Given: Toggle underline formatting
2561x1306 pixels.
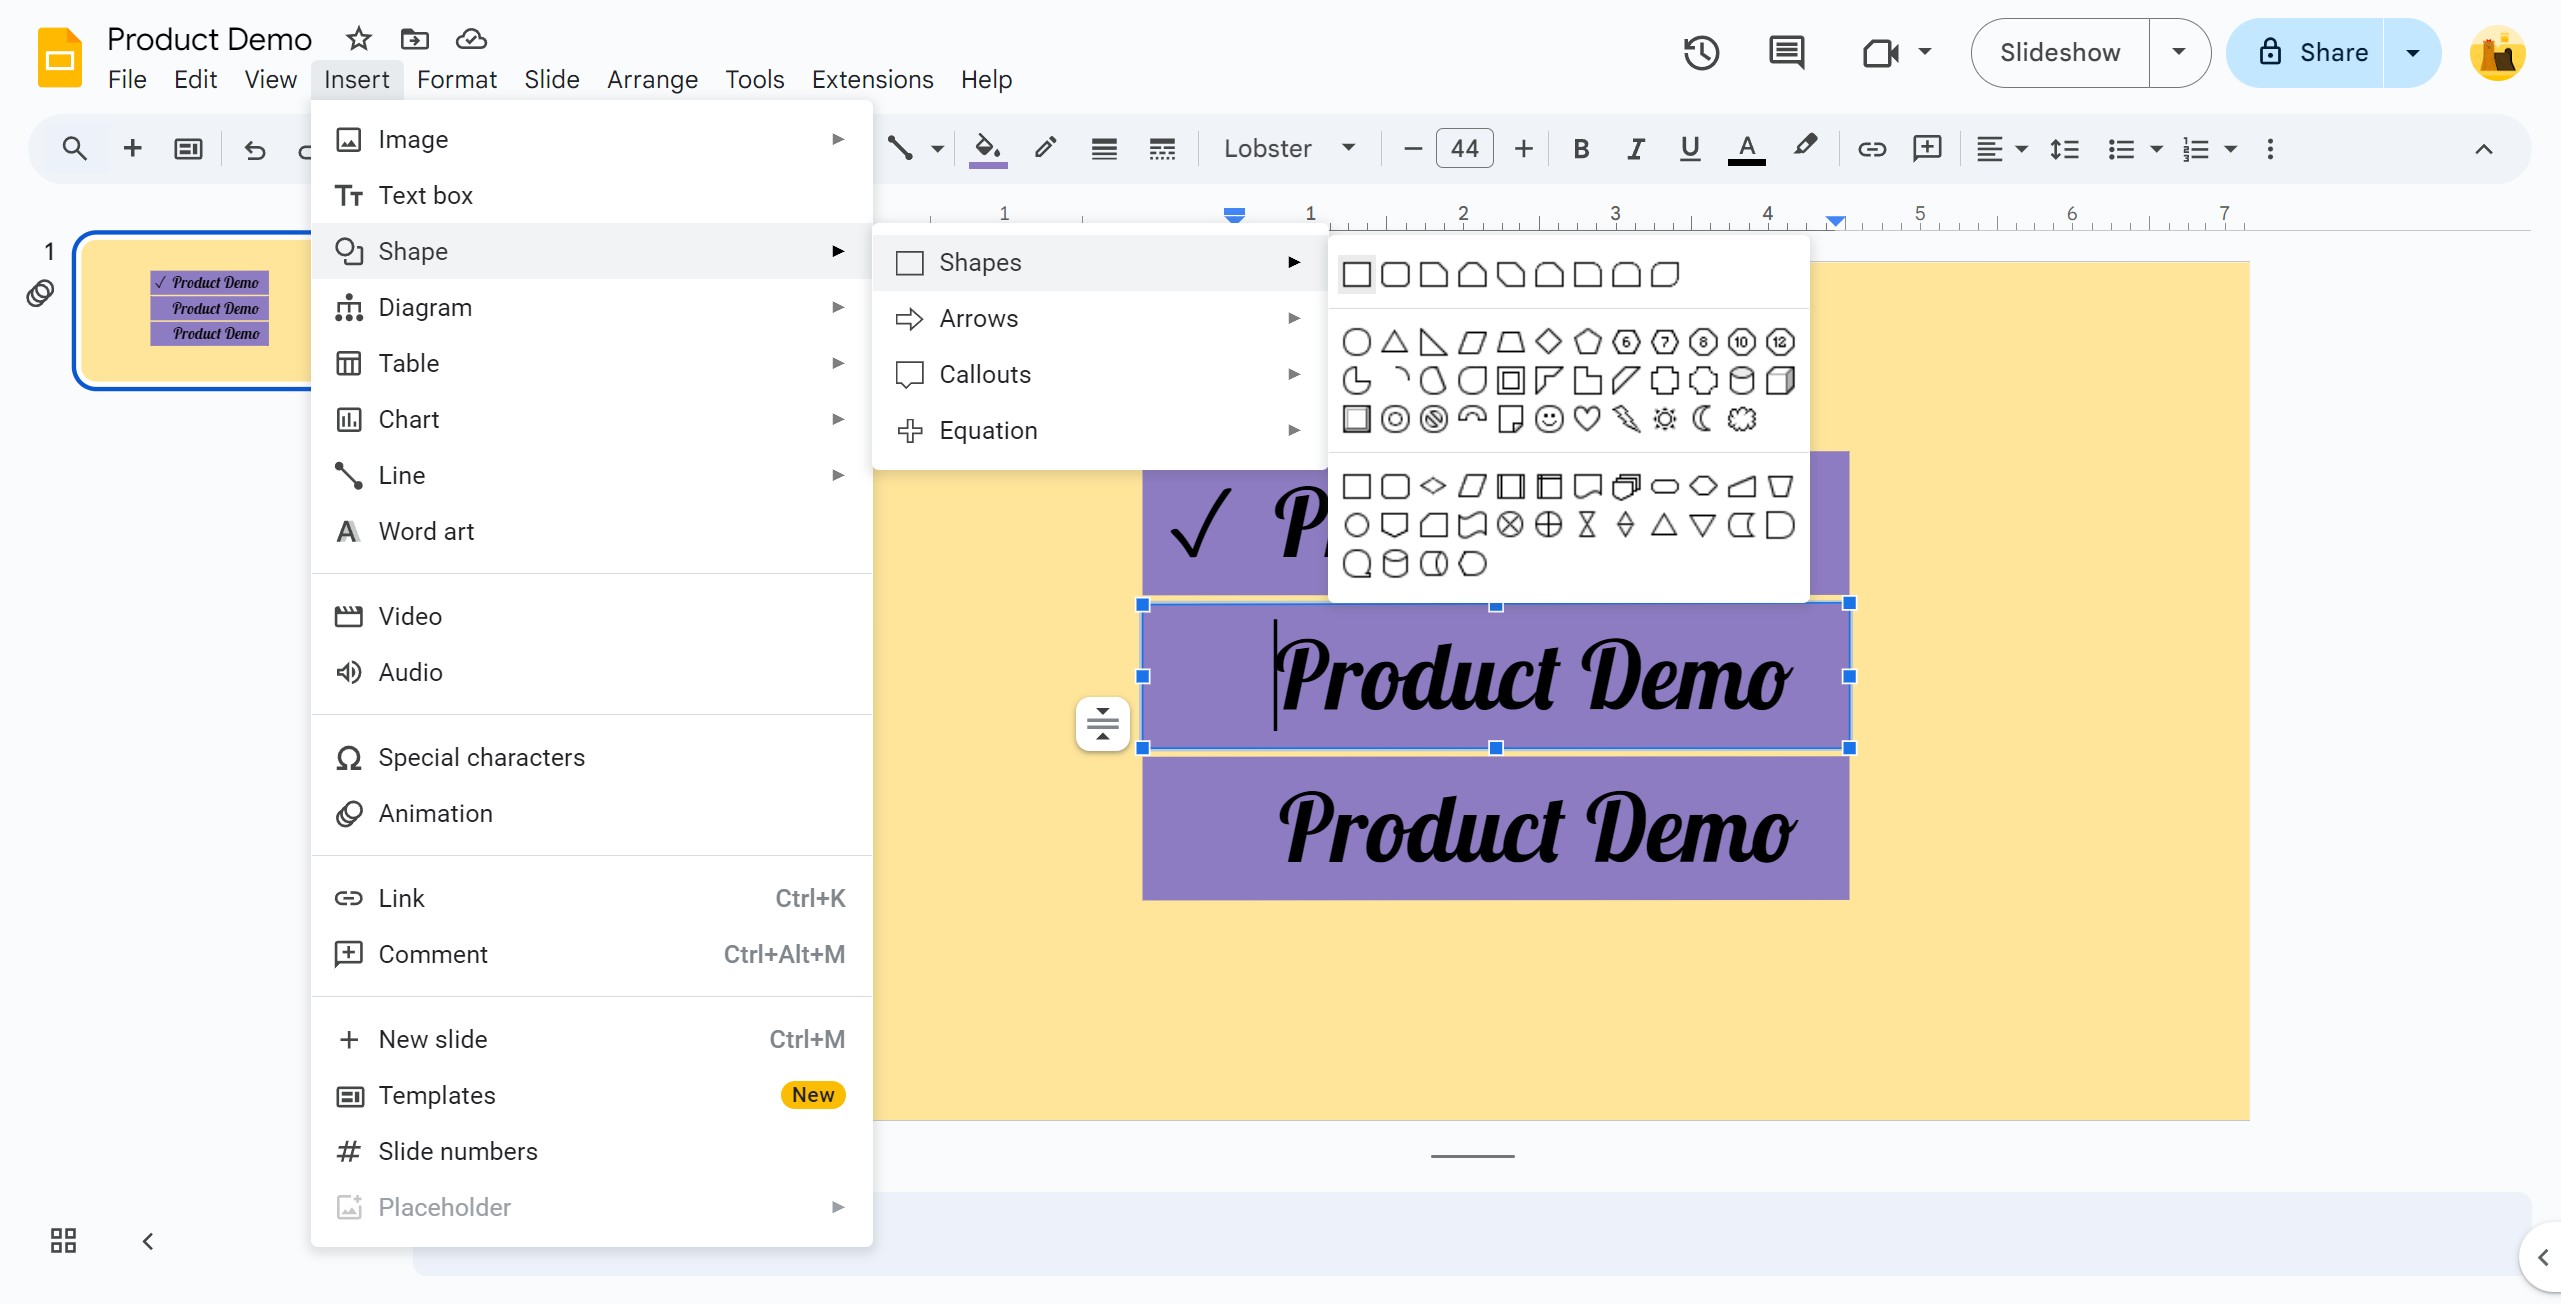Looking at the screenshot, I should click(x=1690, y=149).
